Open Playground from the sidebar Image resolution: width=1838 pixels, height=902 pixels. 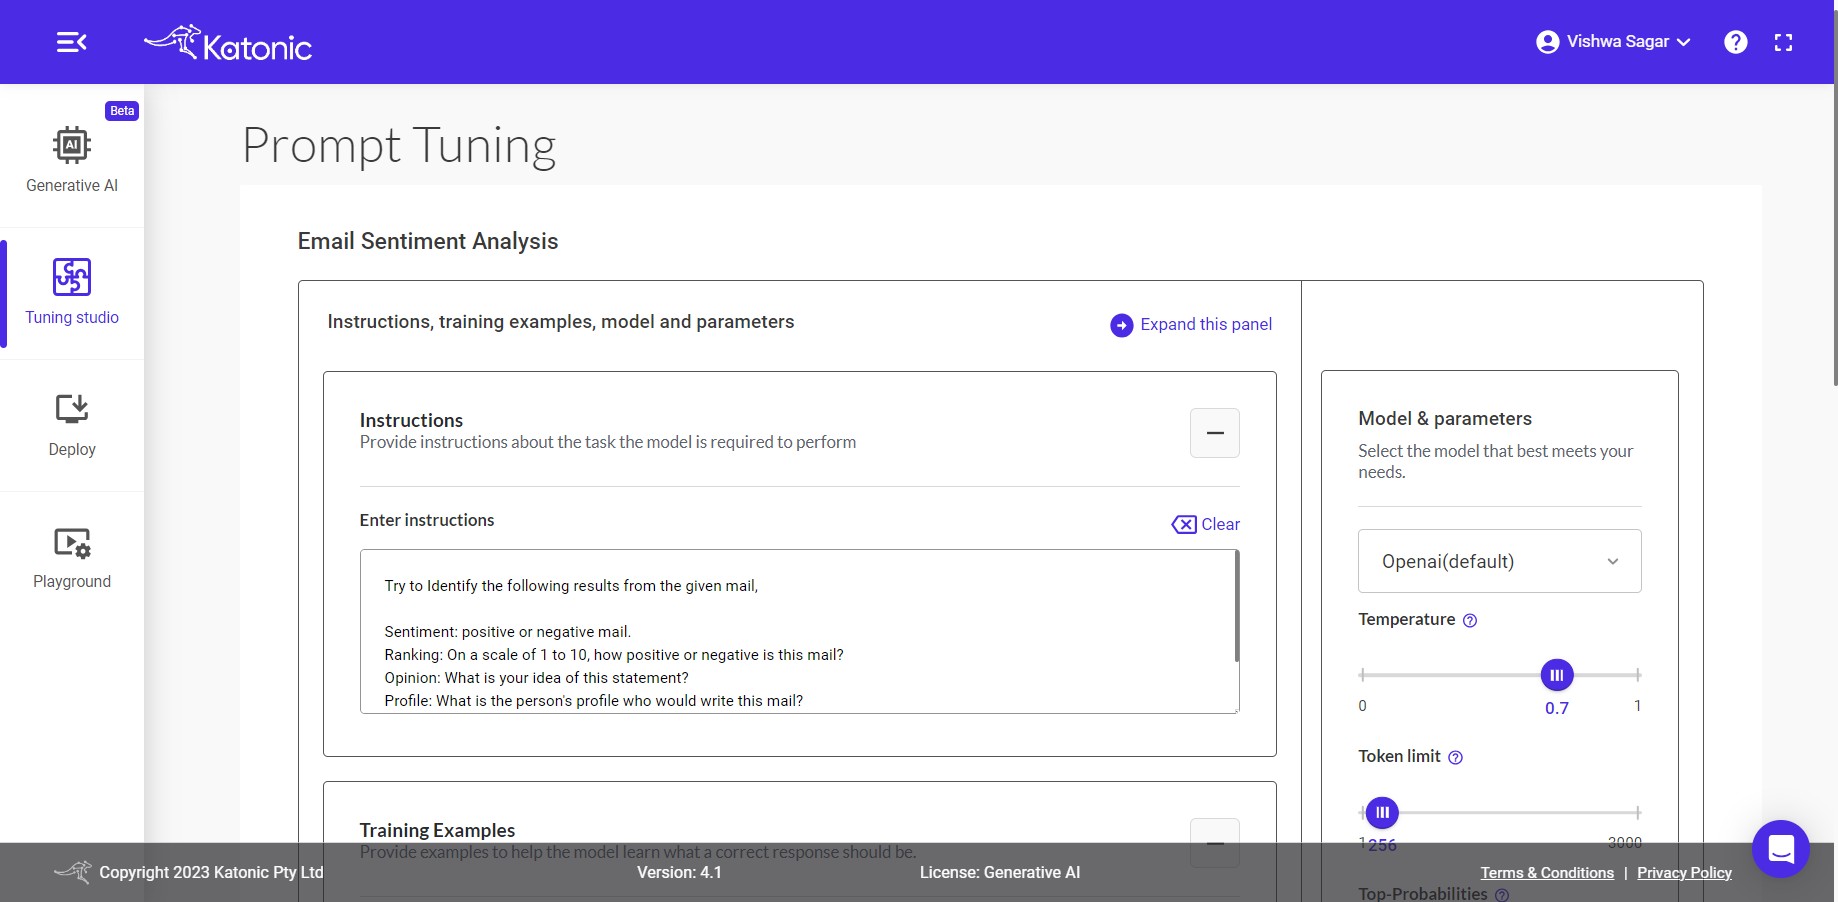click(72, 557)
